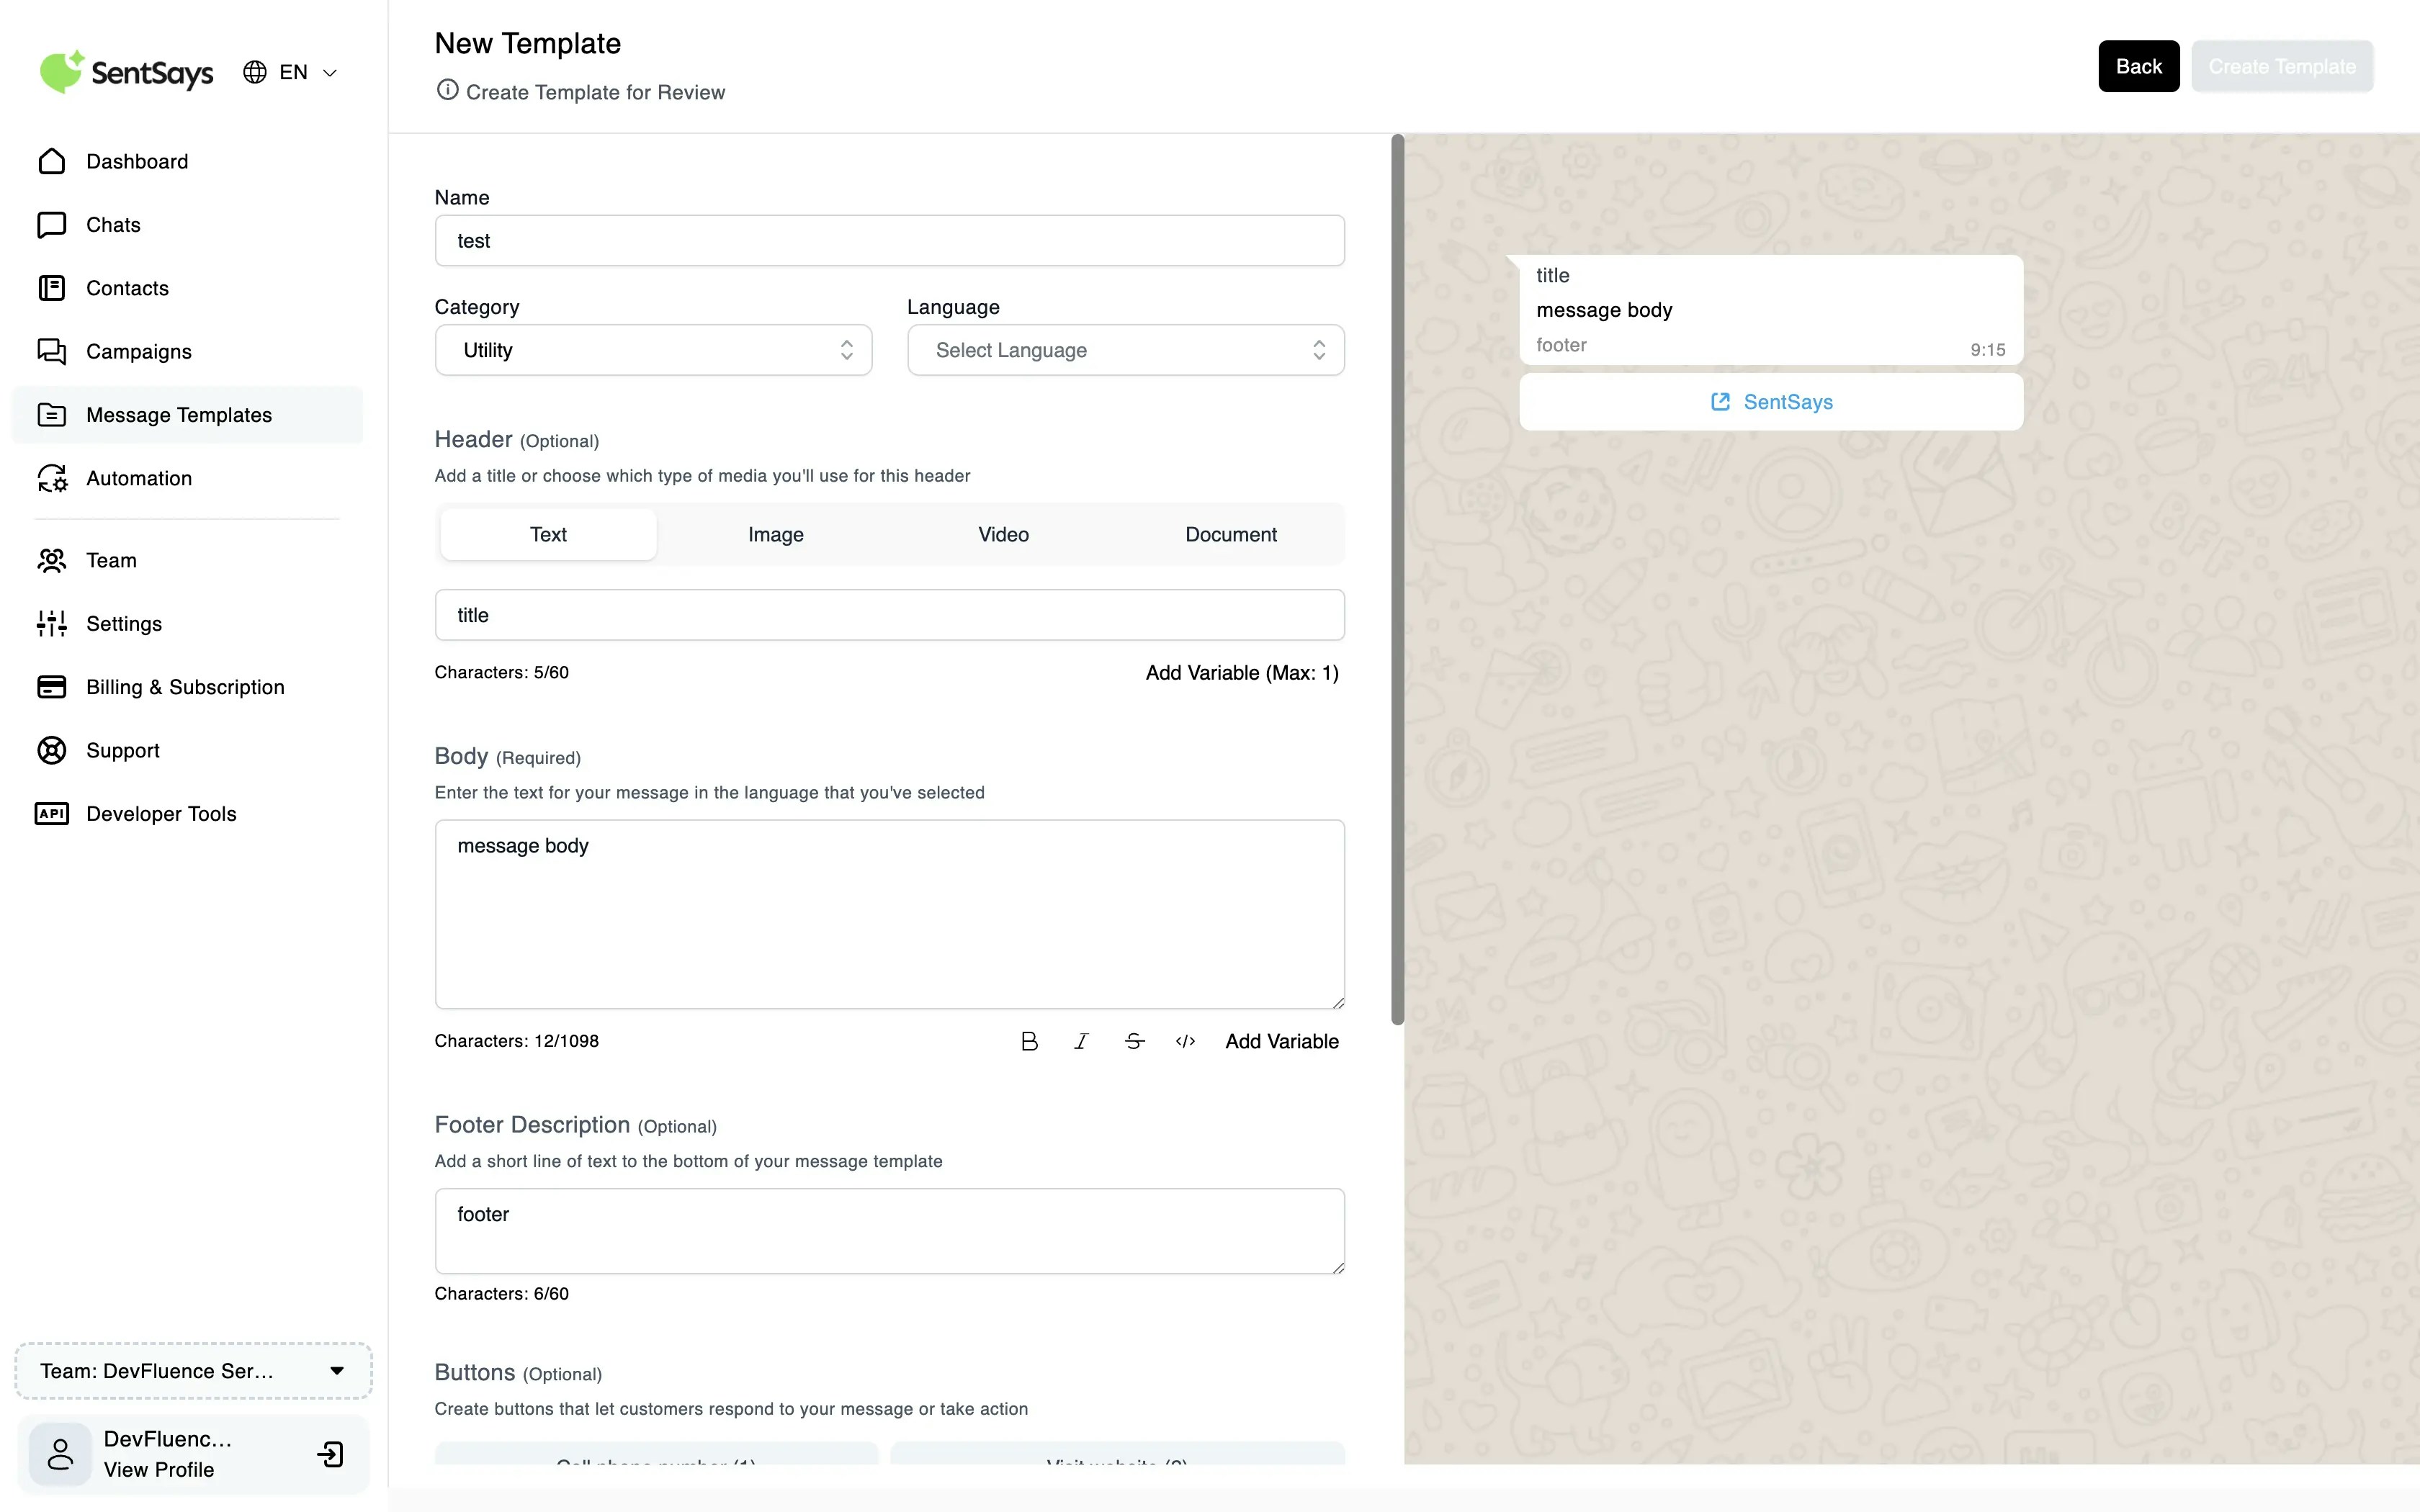Select the Video header type
This screenshot has height=1512, width=2420.
click(x=1003, y=534)
